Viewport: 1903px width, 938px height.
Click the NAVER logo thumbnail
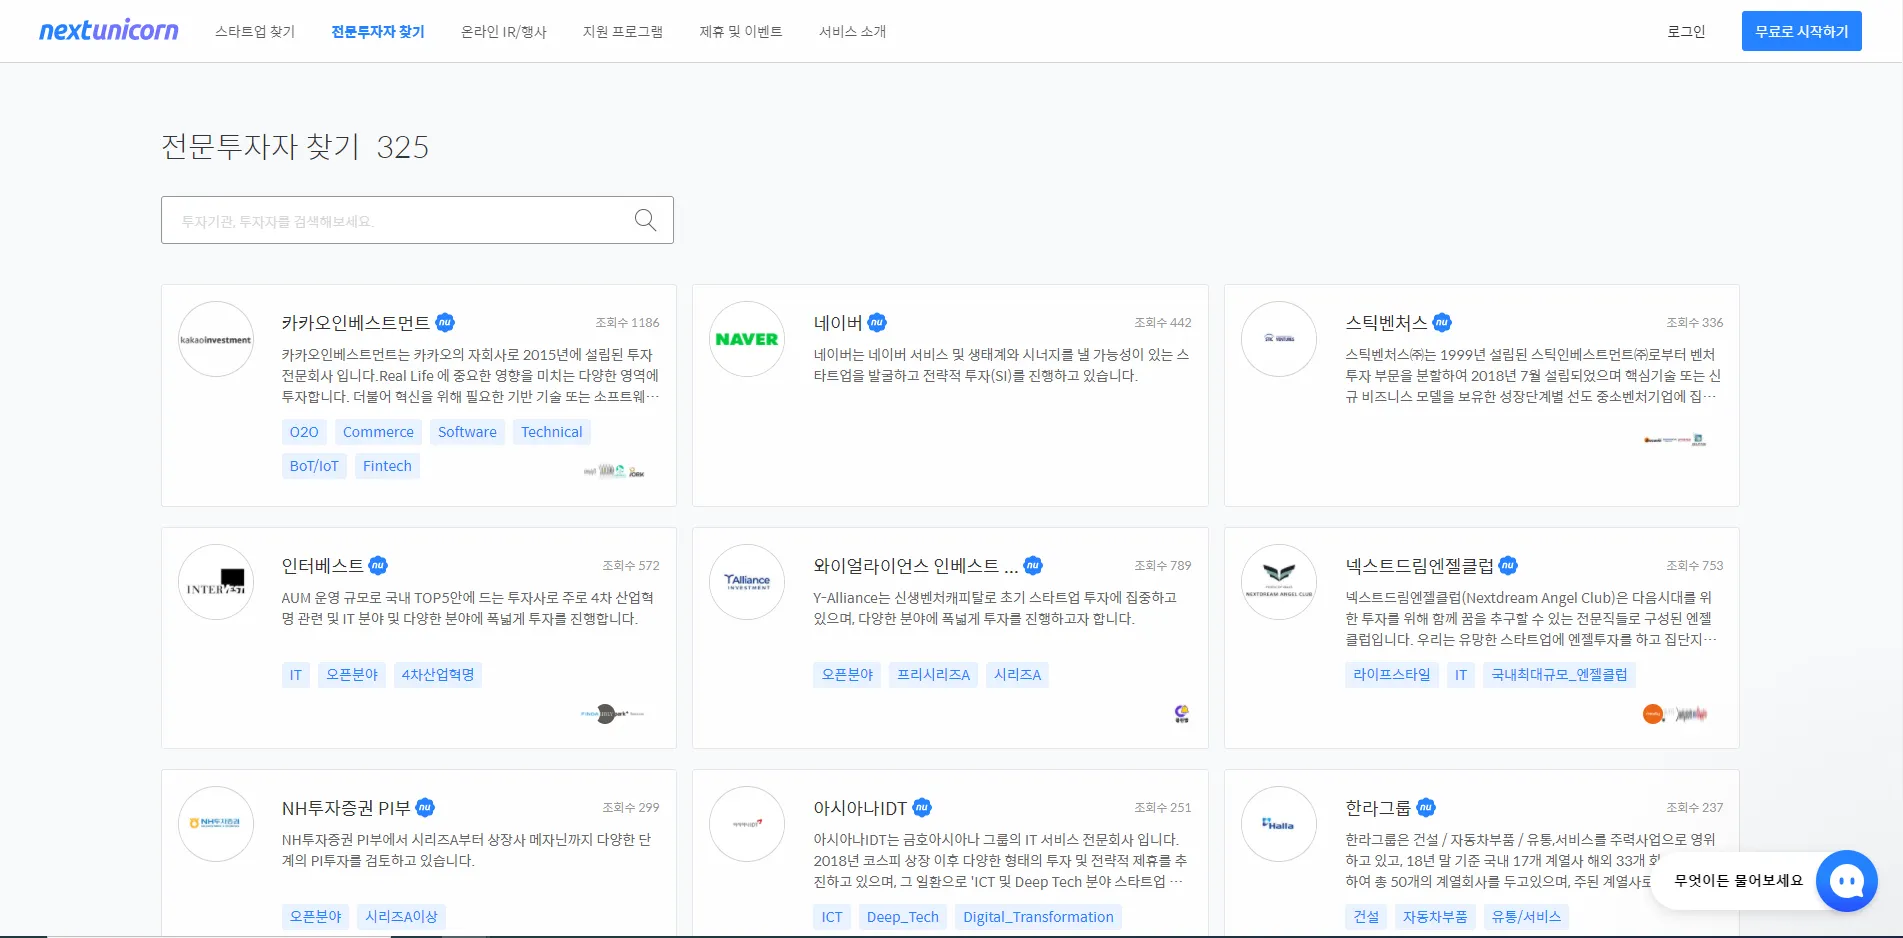(x=747, y=339)
